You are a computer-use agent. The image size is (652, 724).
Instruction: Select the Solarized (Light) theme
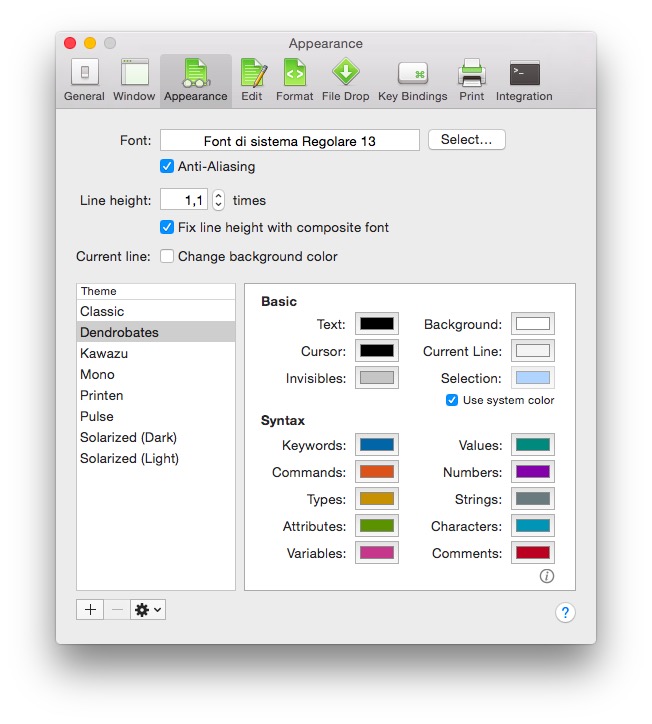coord(156,458)
